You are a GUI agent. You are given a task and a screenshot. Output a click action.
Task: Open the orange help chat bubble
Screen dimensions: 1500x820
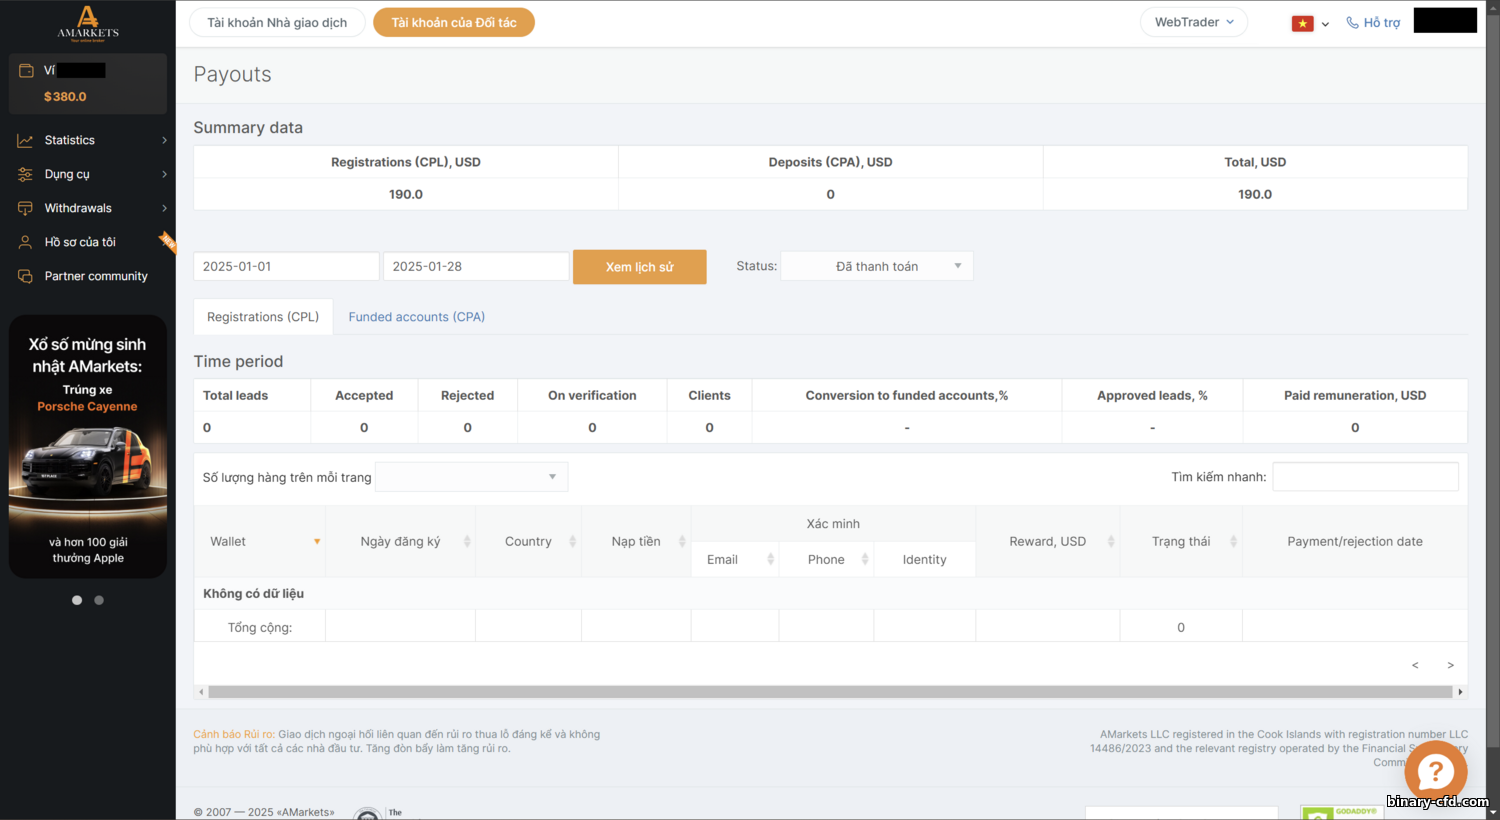pos(1435,771)
